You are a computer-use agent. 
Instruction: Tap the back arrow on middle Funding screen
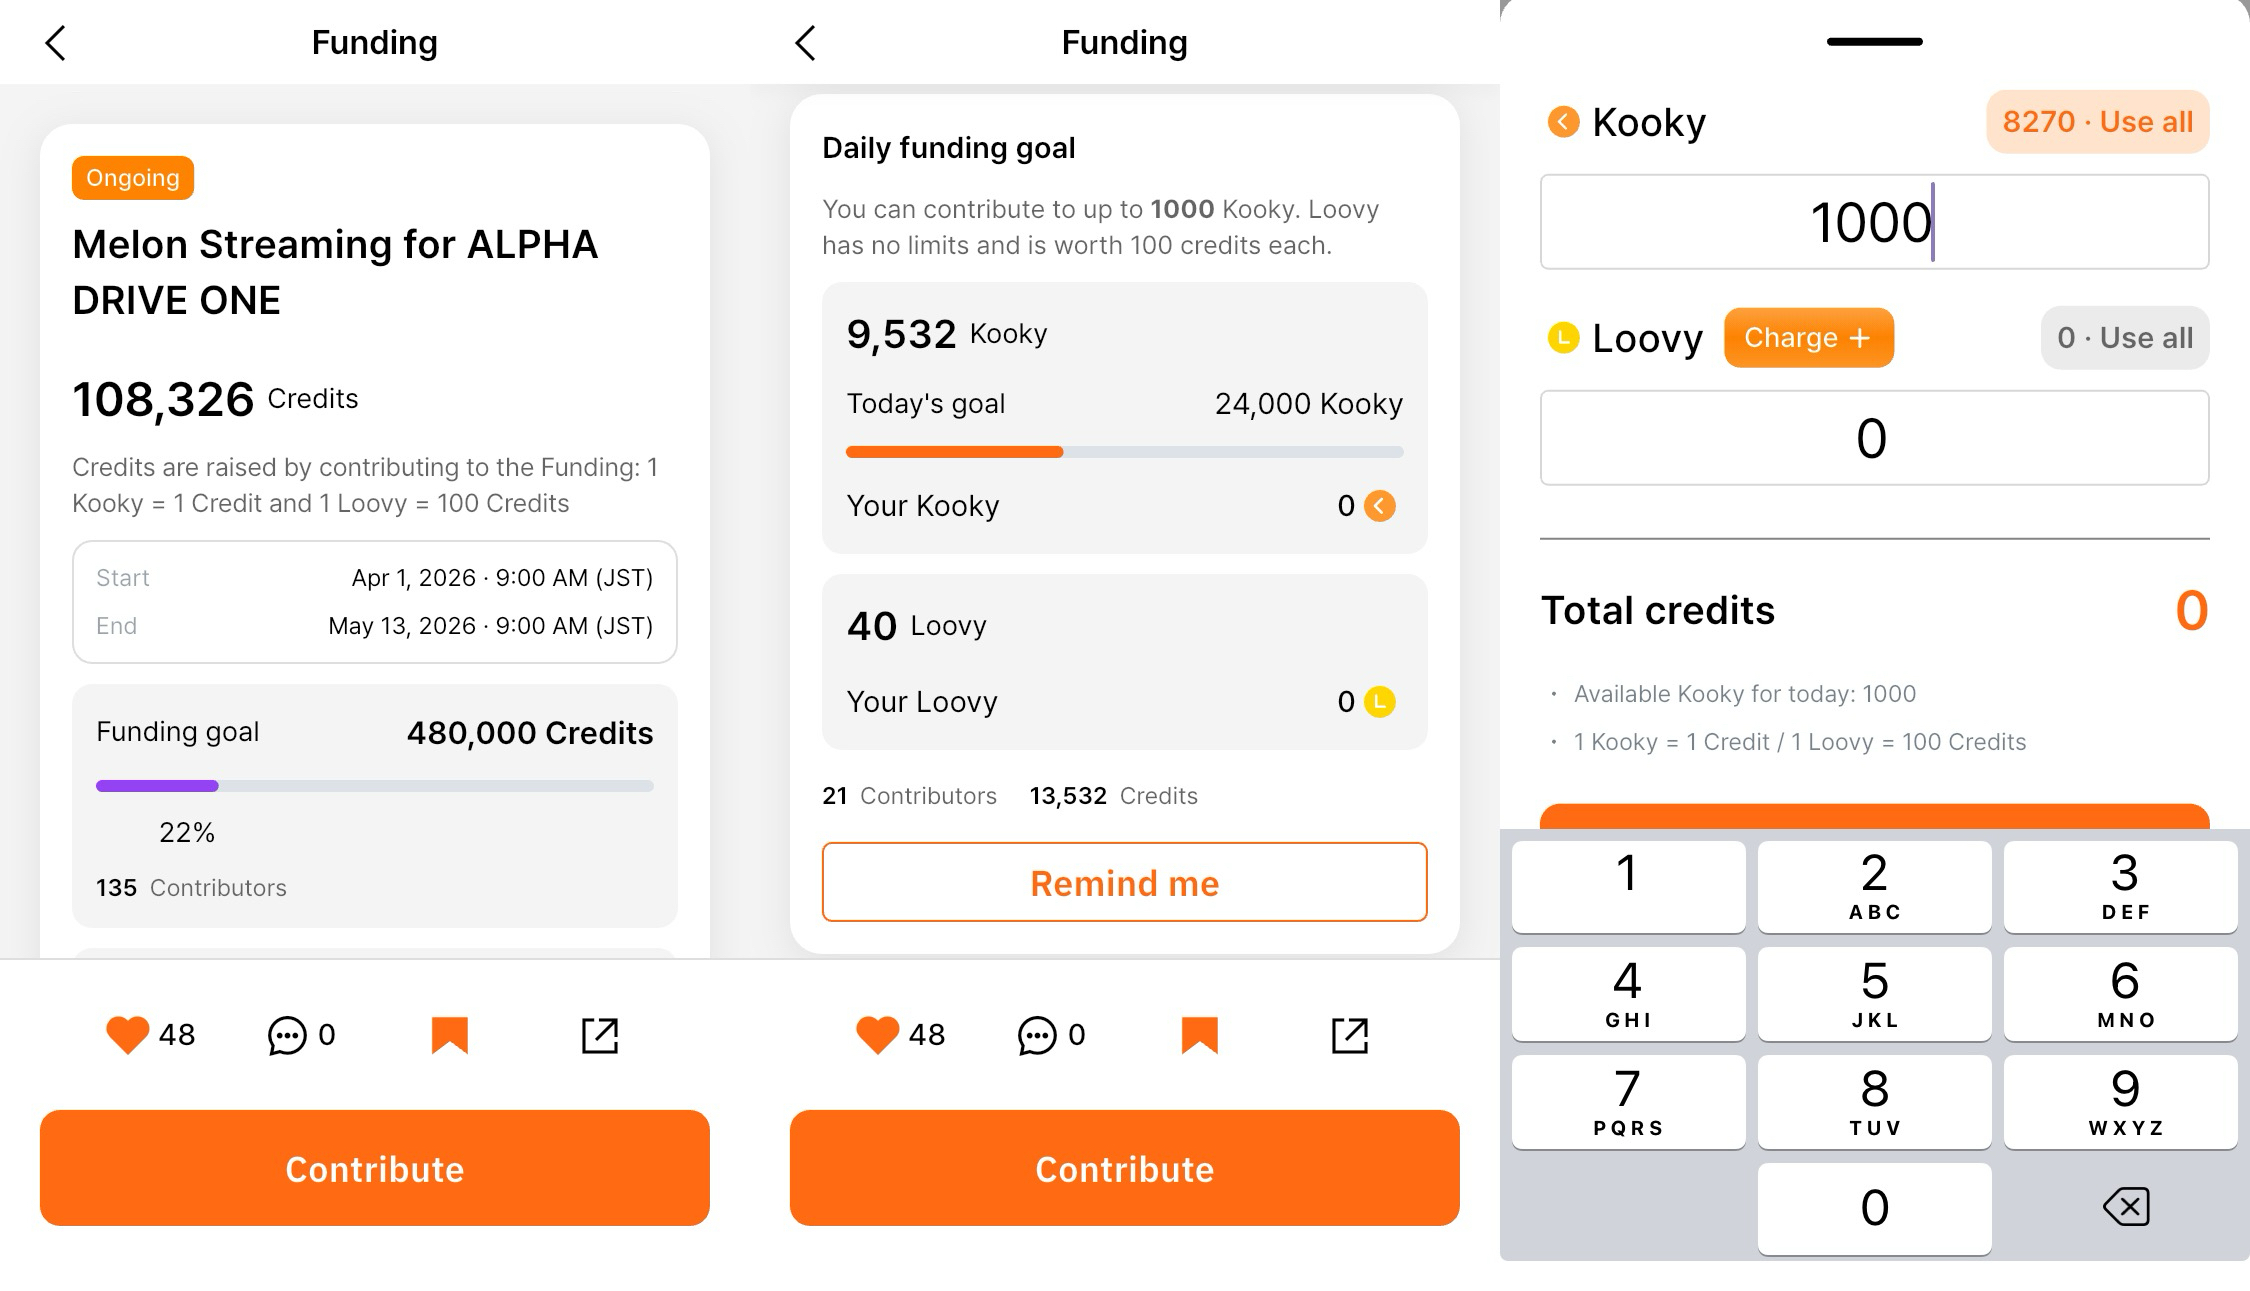[x=806, y=43]
